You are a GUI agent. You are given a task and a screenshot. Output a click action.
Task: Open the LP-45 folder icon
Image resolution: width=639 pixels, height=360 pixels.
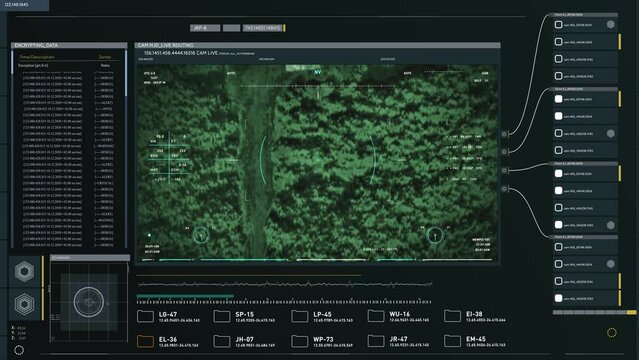point(300,316)
